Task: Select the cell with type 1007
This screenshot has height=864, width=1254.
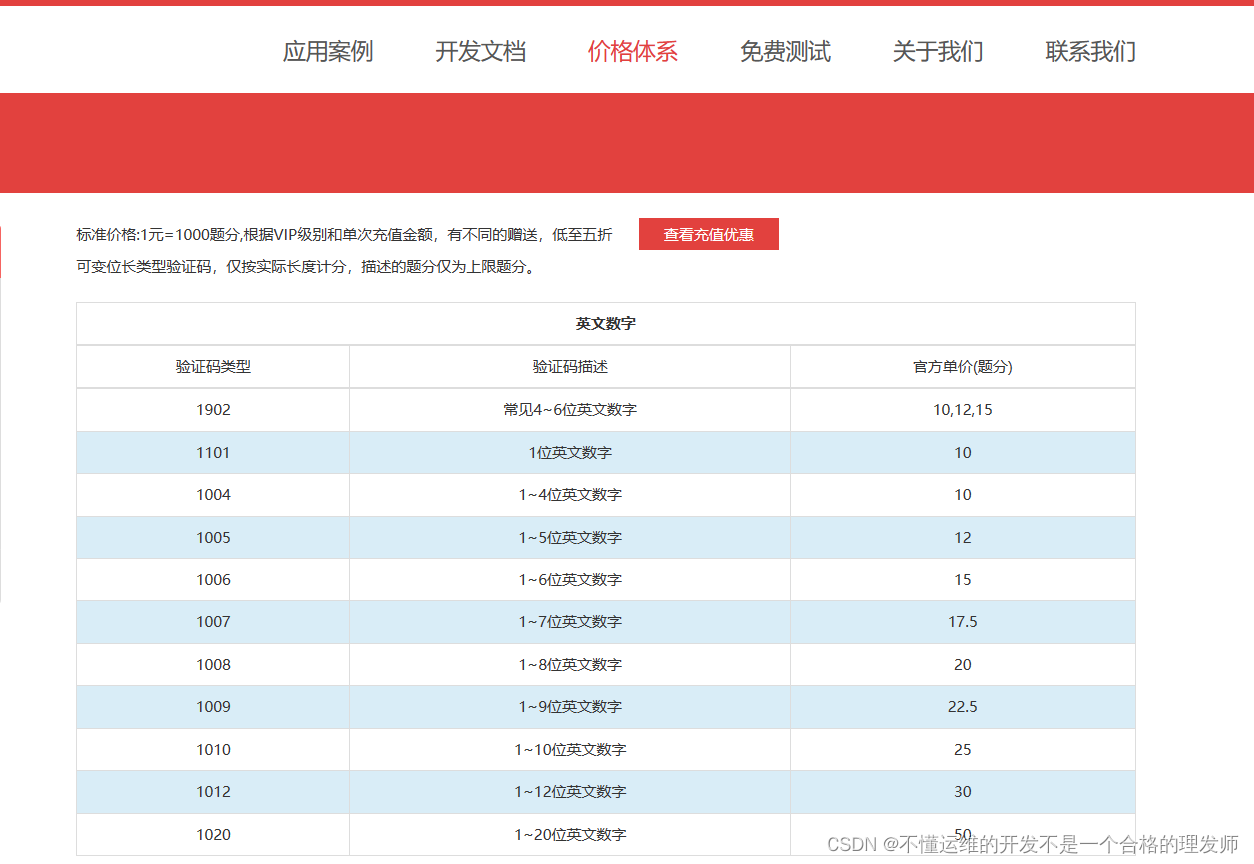Action: (213, 622)
